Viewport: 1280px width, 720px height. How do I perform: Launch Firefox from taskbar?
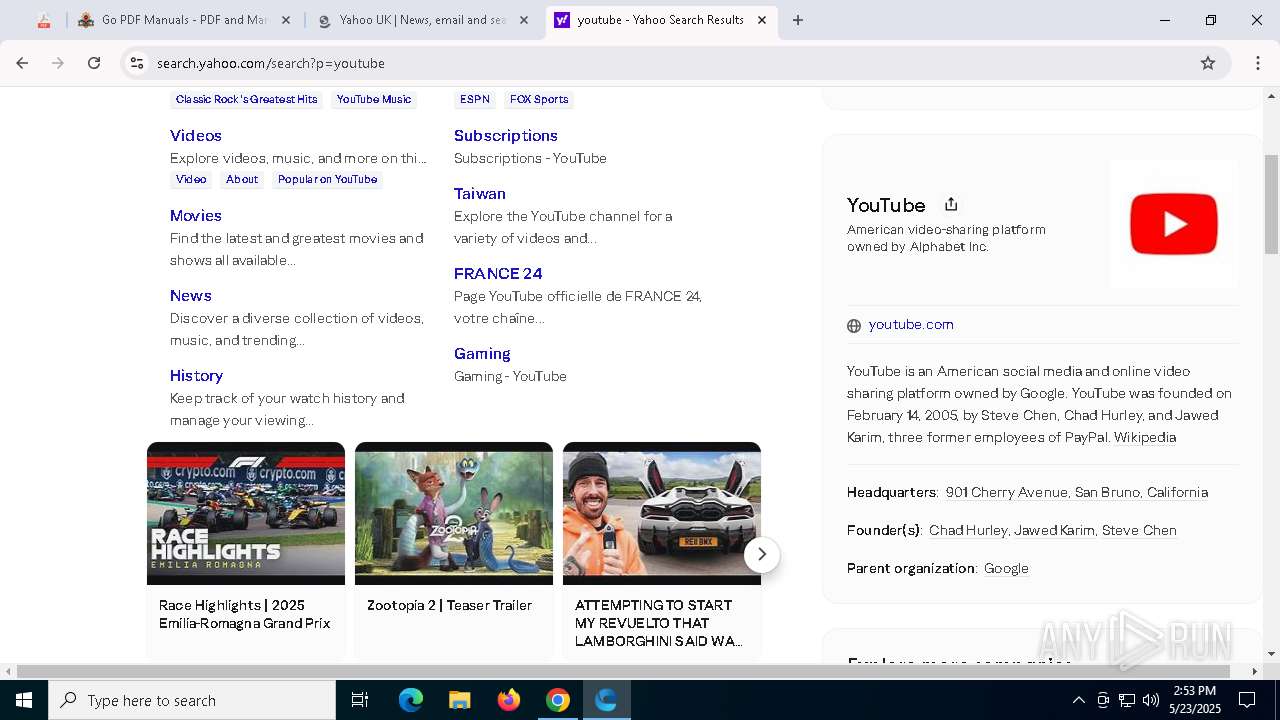[509, 700]
